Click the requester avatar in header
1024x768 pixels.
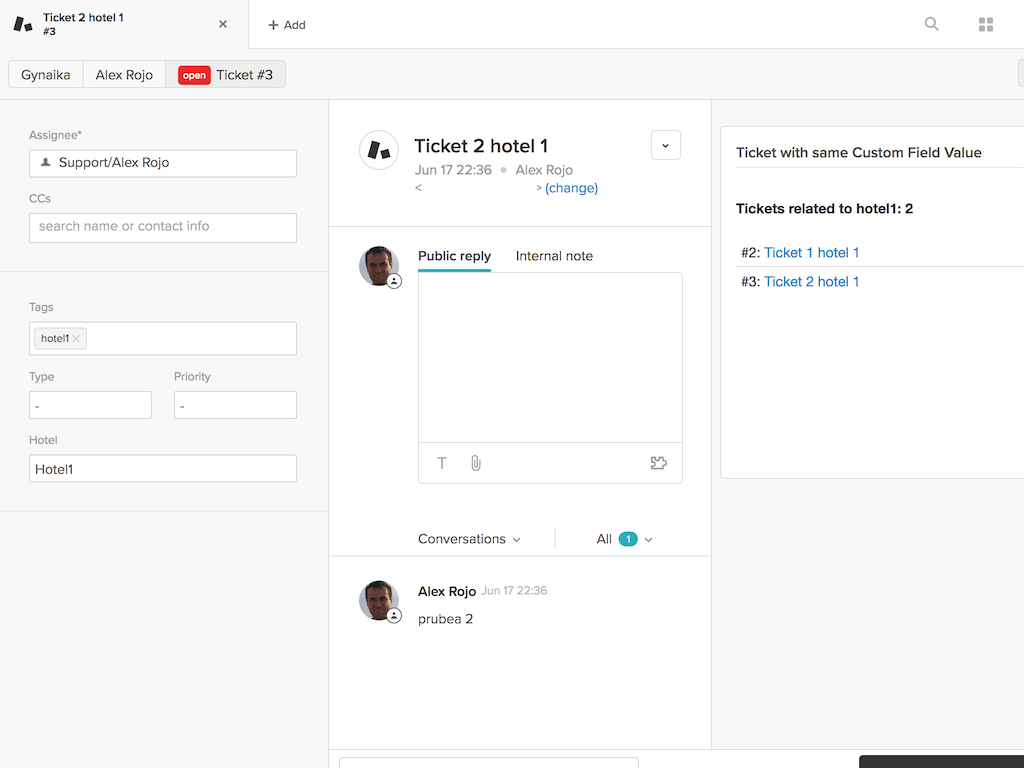(x=379, y=150)
